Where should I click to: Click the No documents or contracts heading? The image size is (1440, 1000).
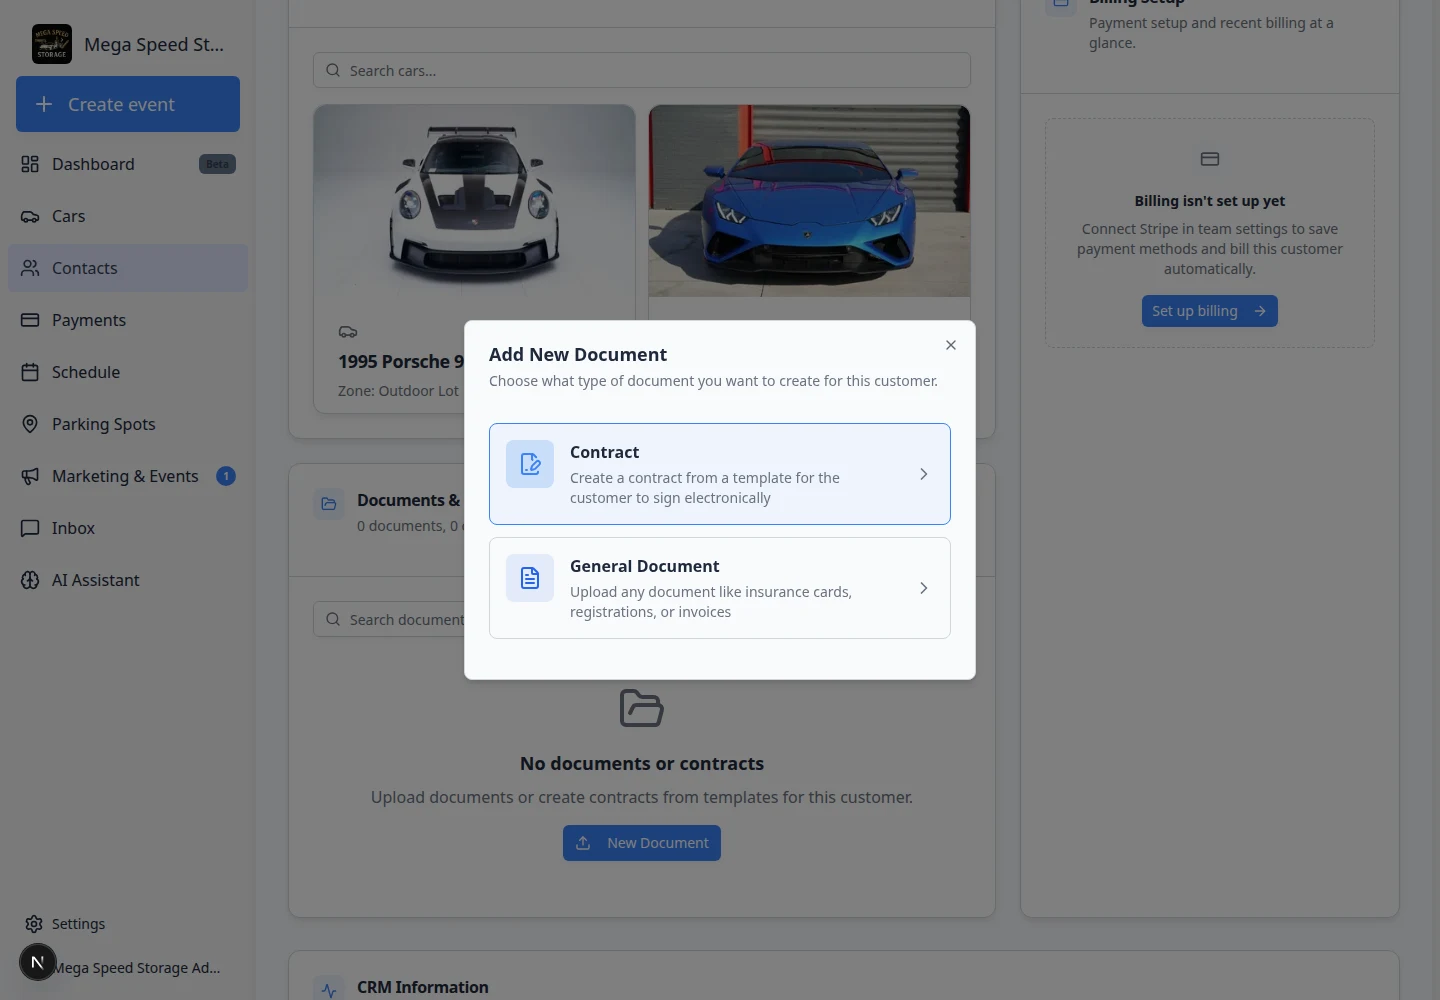click(x=642, y=764)
